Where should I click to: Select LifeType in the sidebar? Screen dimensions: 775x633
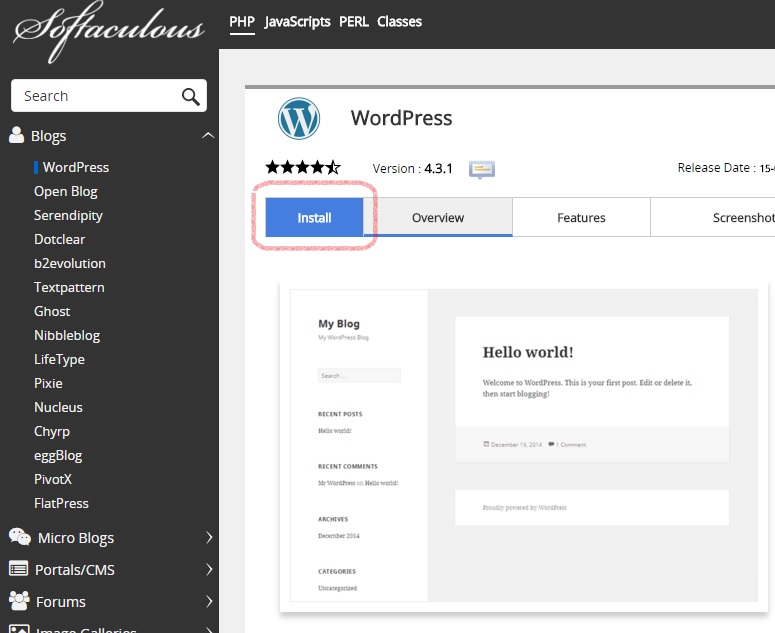pyautogui.click(x=59, y=359)
